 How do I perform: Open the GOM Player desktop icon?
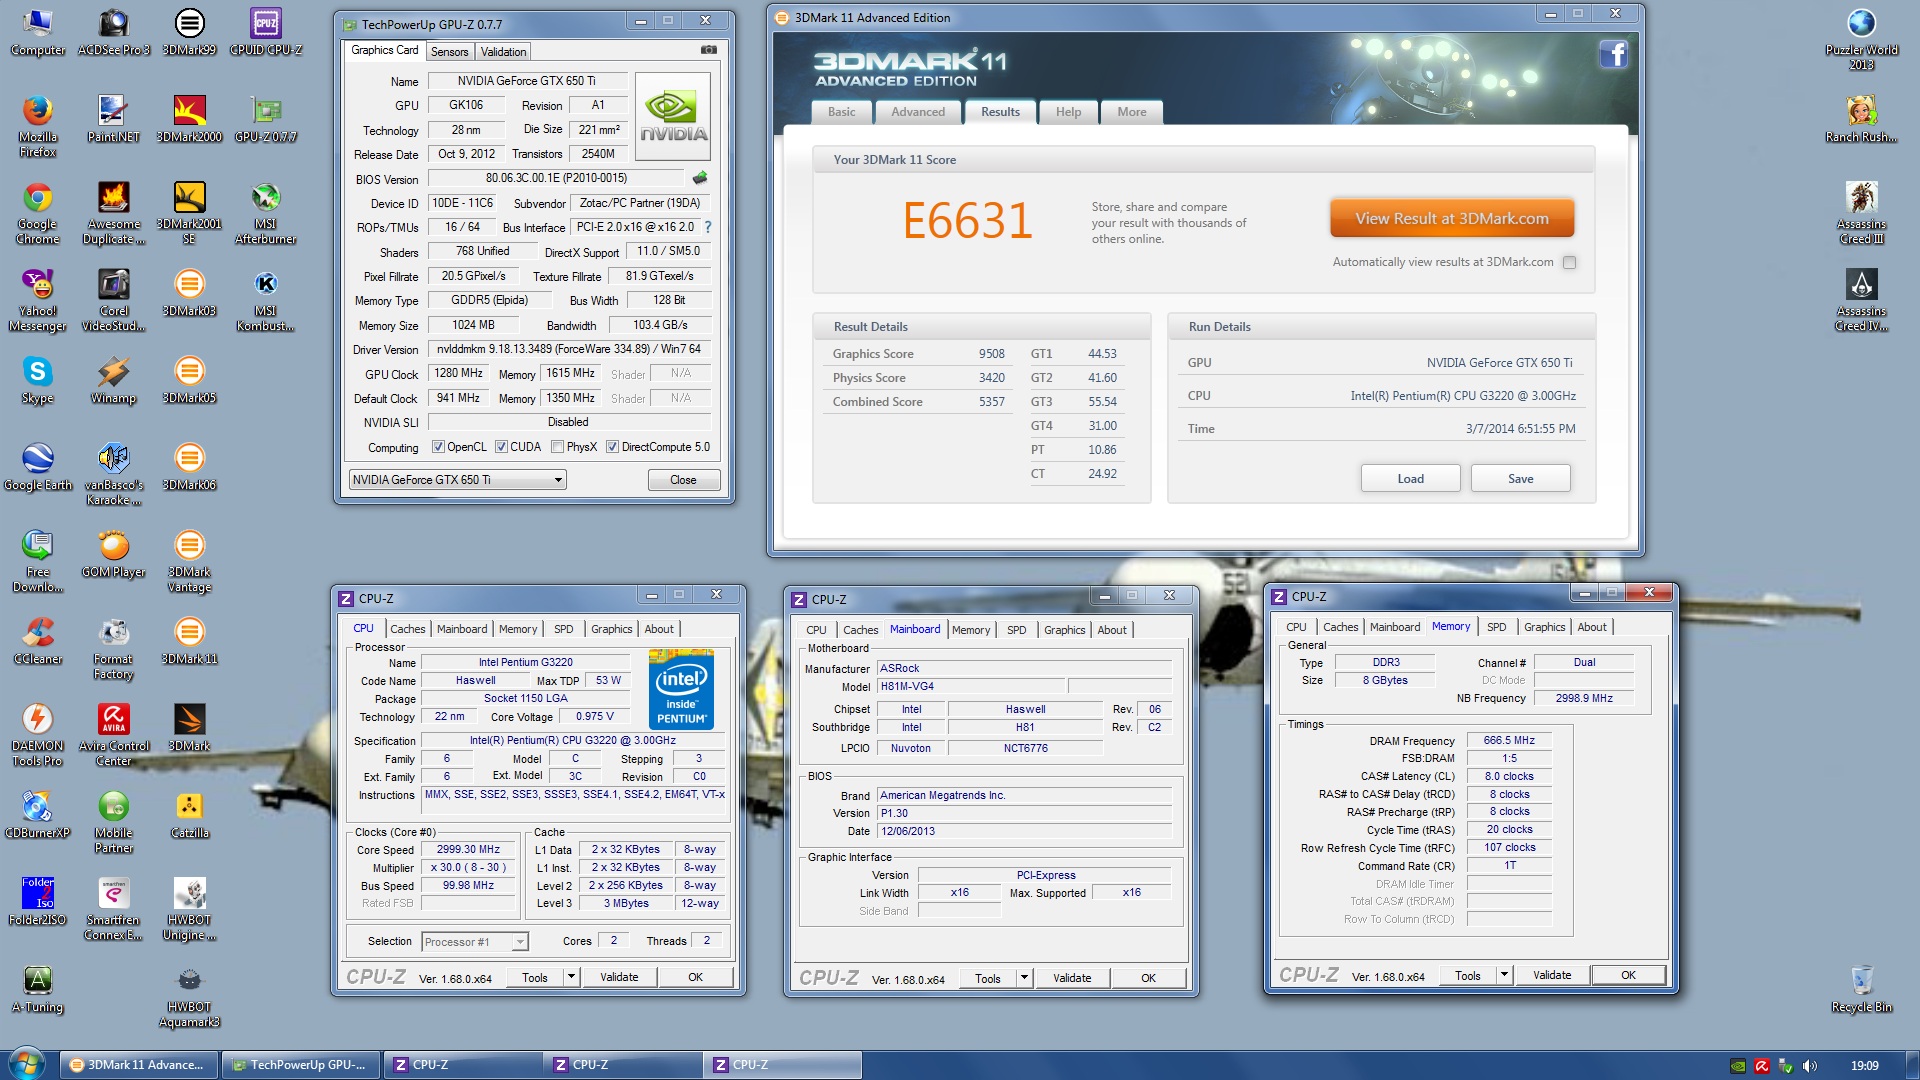click(113, 553)
